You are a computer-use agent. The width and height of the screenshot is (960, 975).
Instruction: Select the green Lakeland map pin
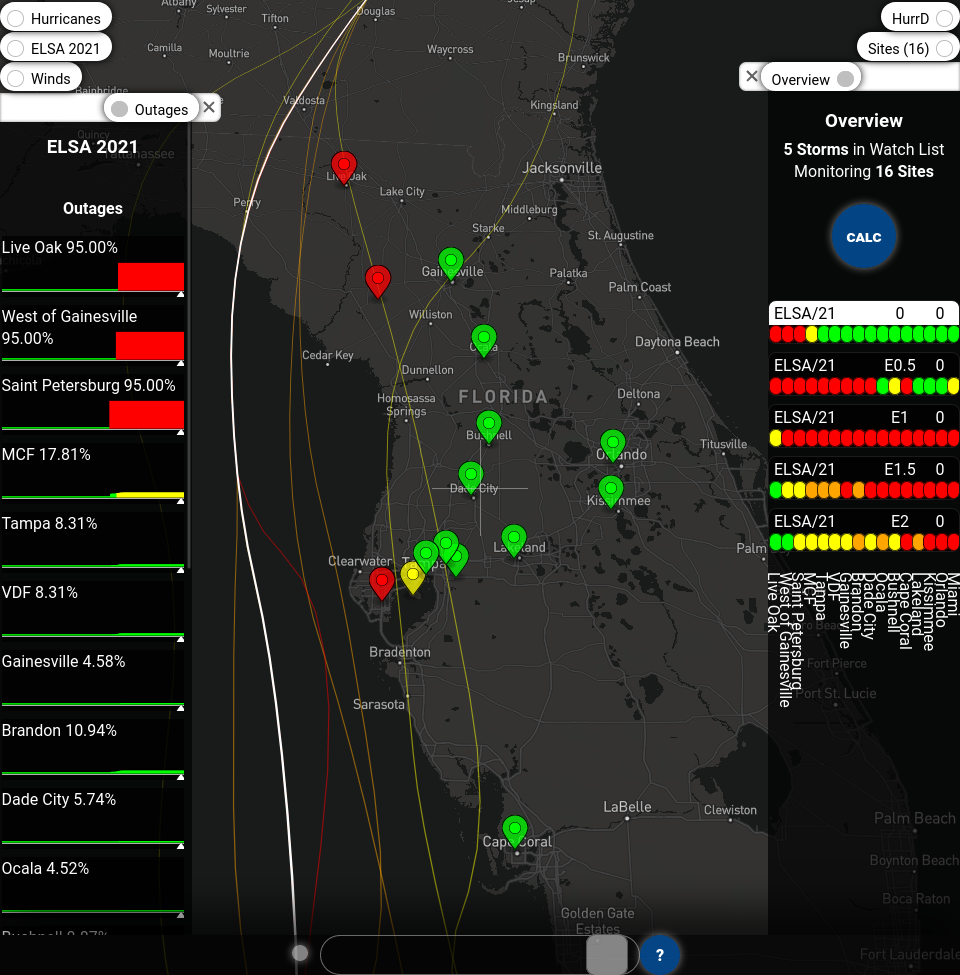514,539
